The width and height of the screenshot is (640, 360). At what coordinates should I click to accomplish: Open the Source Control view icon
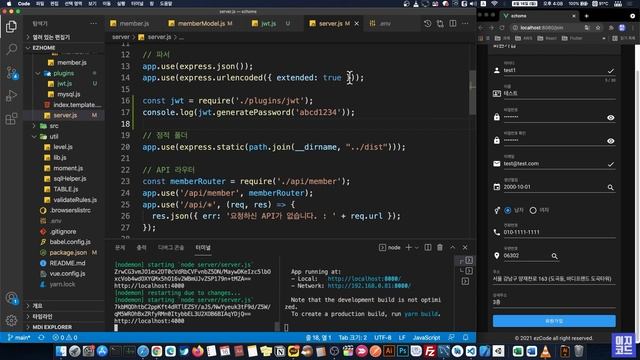pyautogui.click(x=11, y=73)
